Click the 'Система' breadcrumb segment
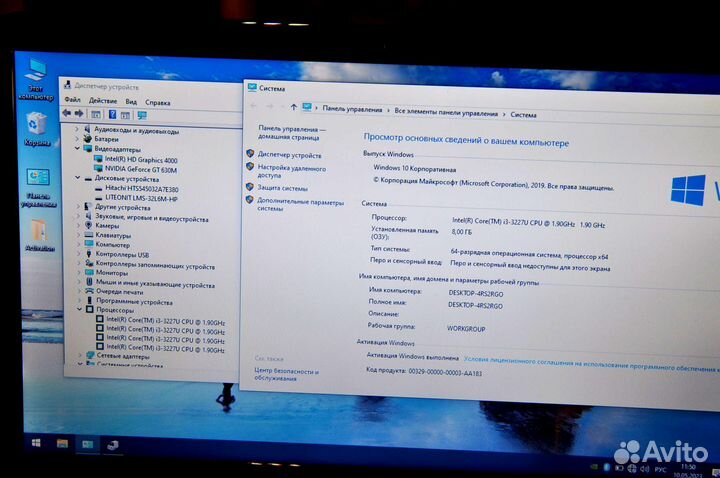This screenshot has width=720, height=478. [x=523, y=115]
